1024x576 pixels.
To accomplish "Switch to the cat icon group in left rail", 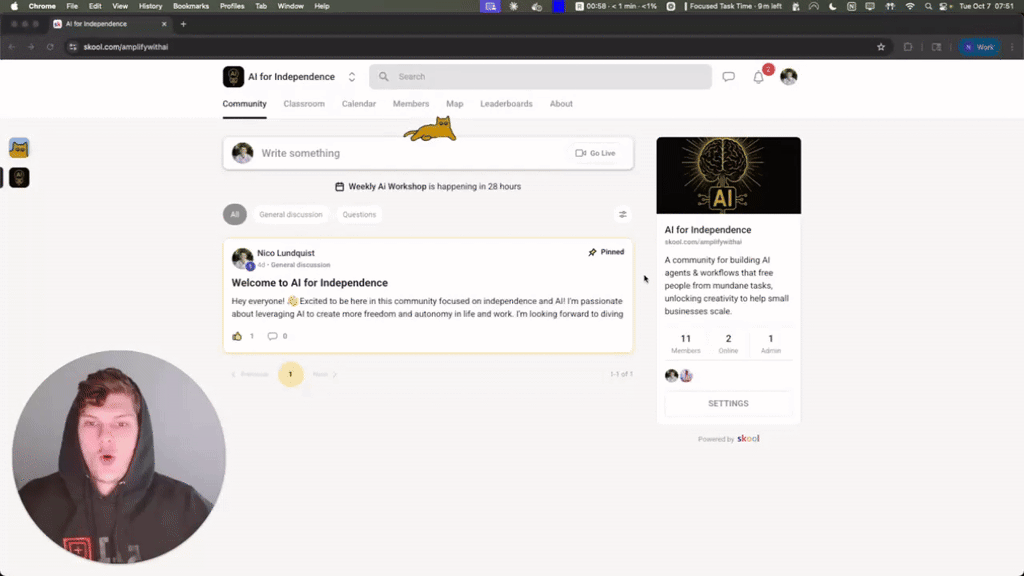I will coord(19,148).
